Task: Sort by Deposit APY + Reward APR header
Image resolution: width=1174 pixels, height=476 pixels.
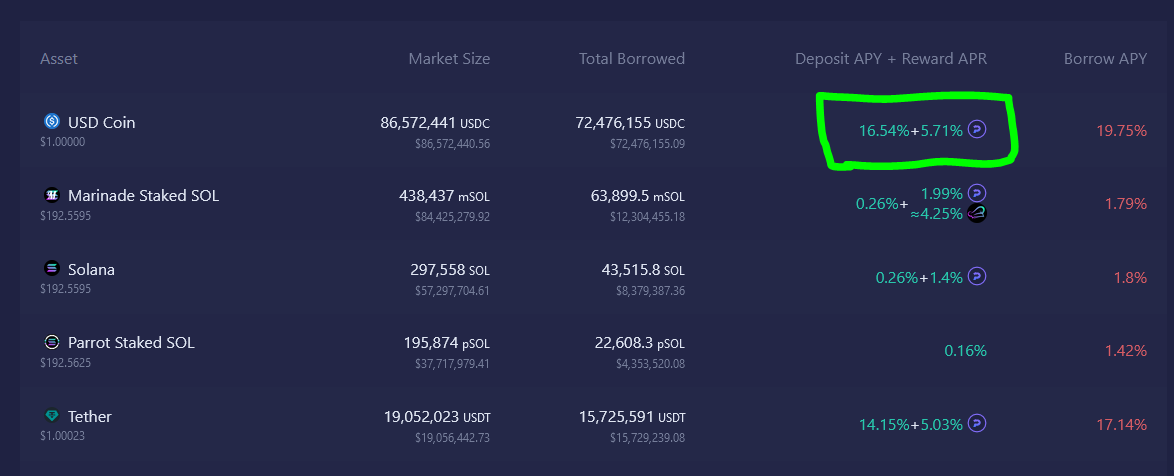Action: (891, 58)
